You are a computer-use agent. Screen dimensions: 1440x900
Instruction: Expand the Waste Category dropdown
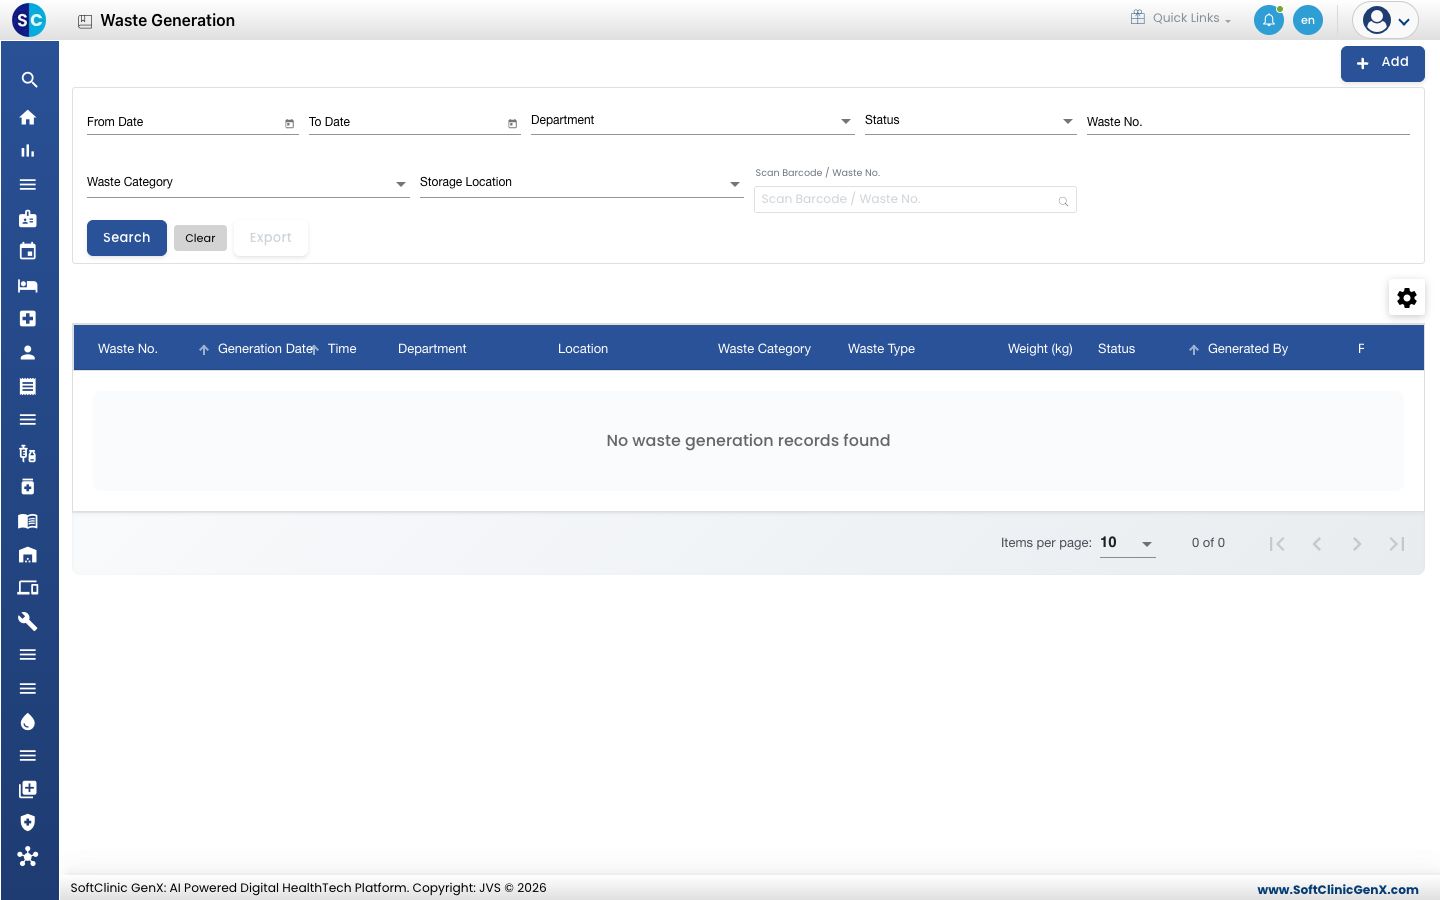click(x=248, y=183)
